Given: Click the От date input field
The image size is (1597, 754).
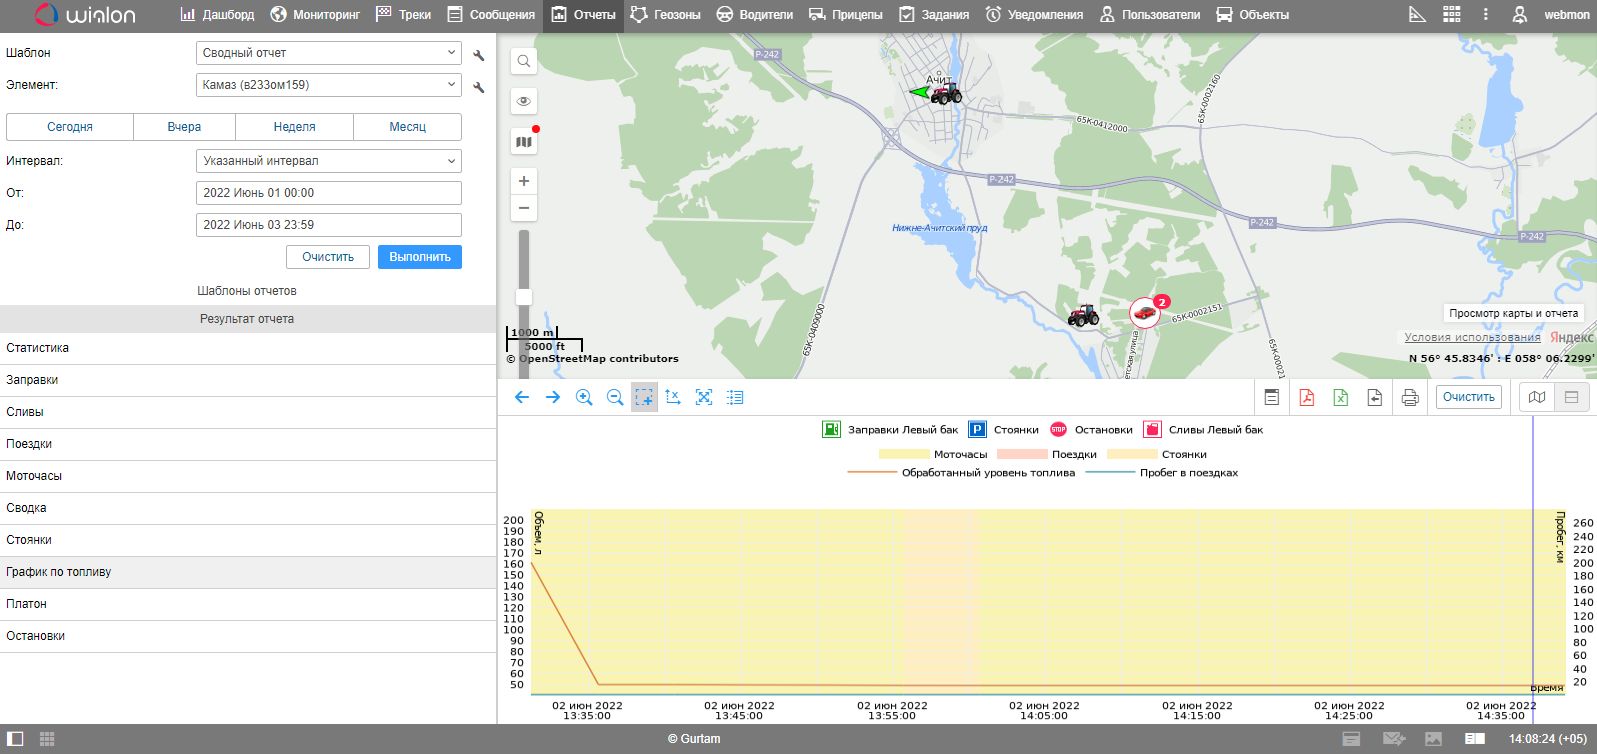Looking at the screenshot, I should (x=328, y=193).
